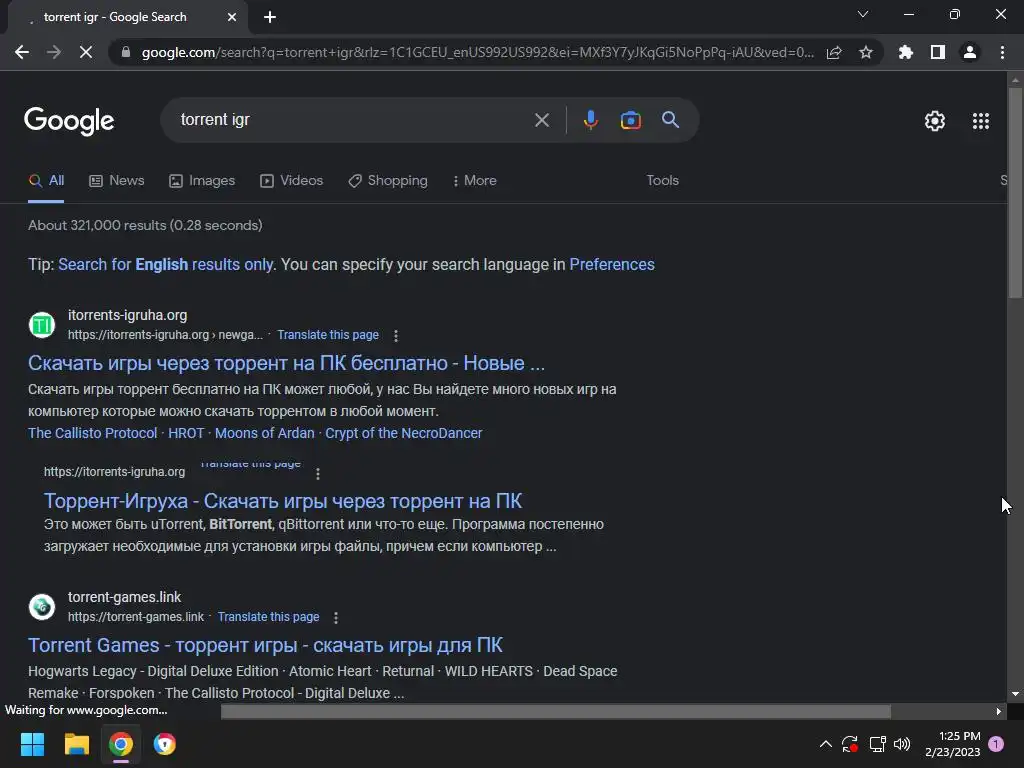
Task: Submit search with magnifier icon
Action: coord(670,120)
